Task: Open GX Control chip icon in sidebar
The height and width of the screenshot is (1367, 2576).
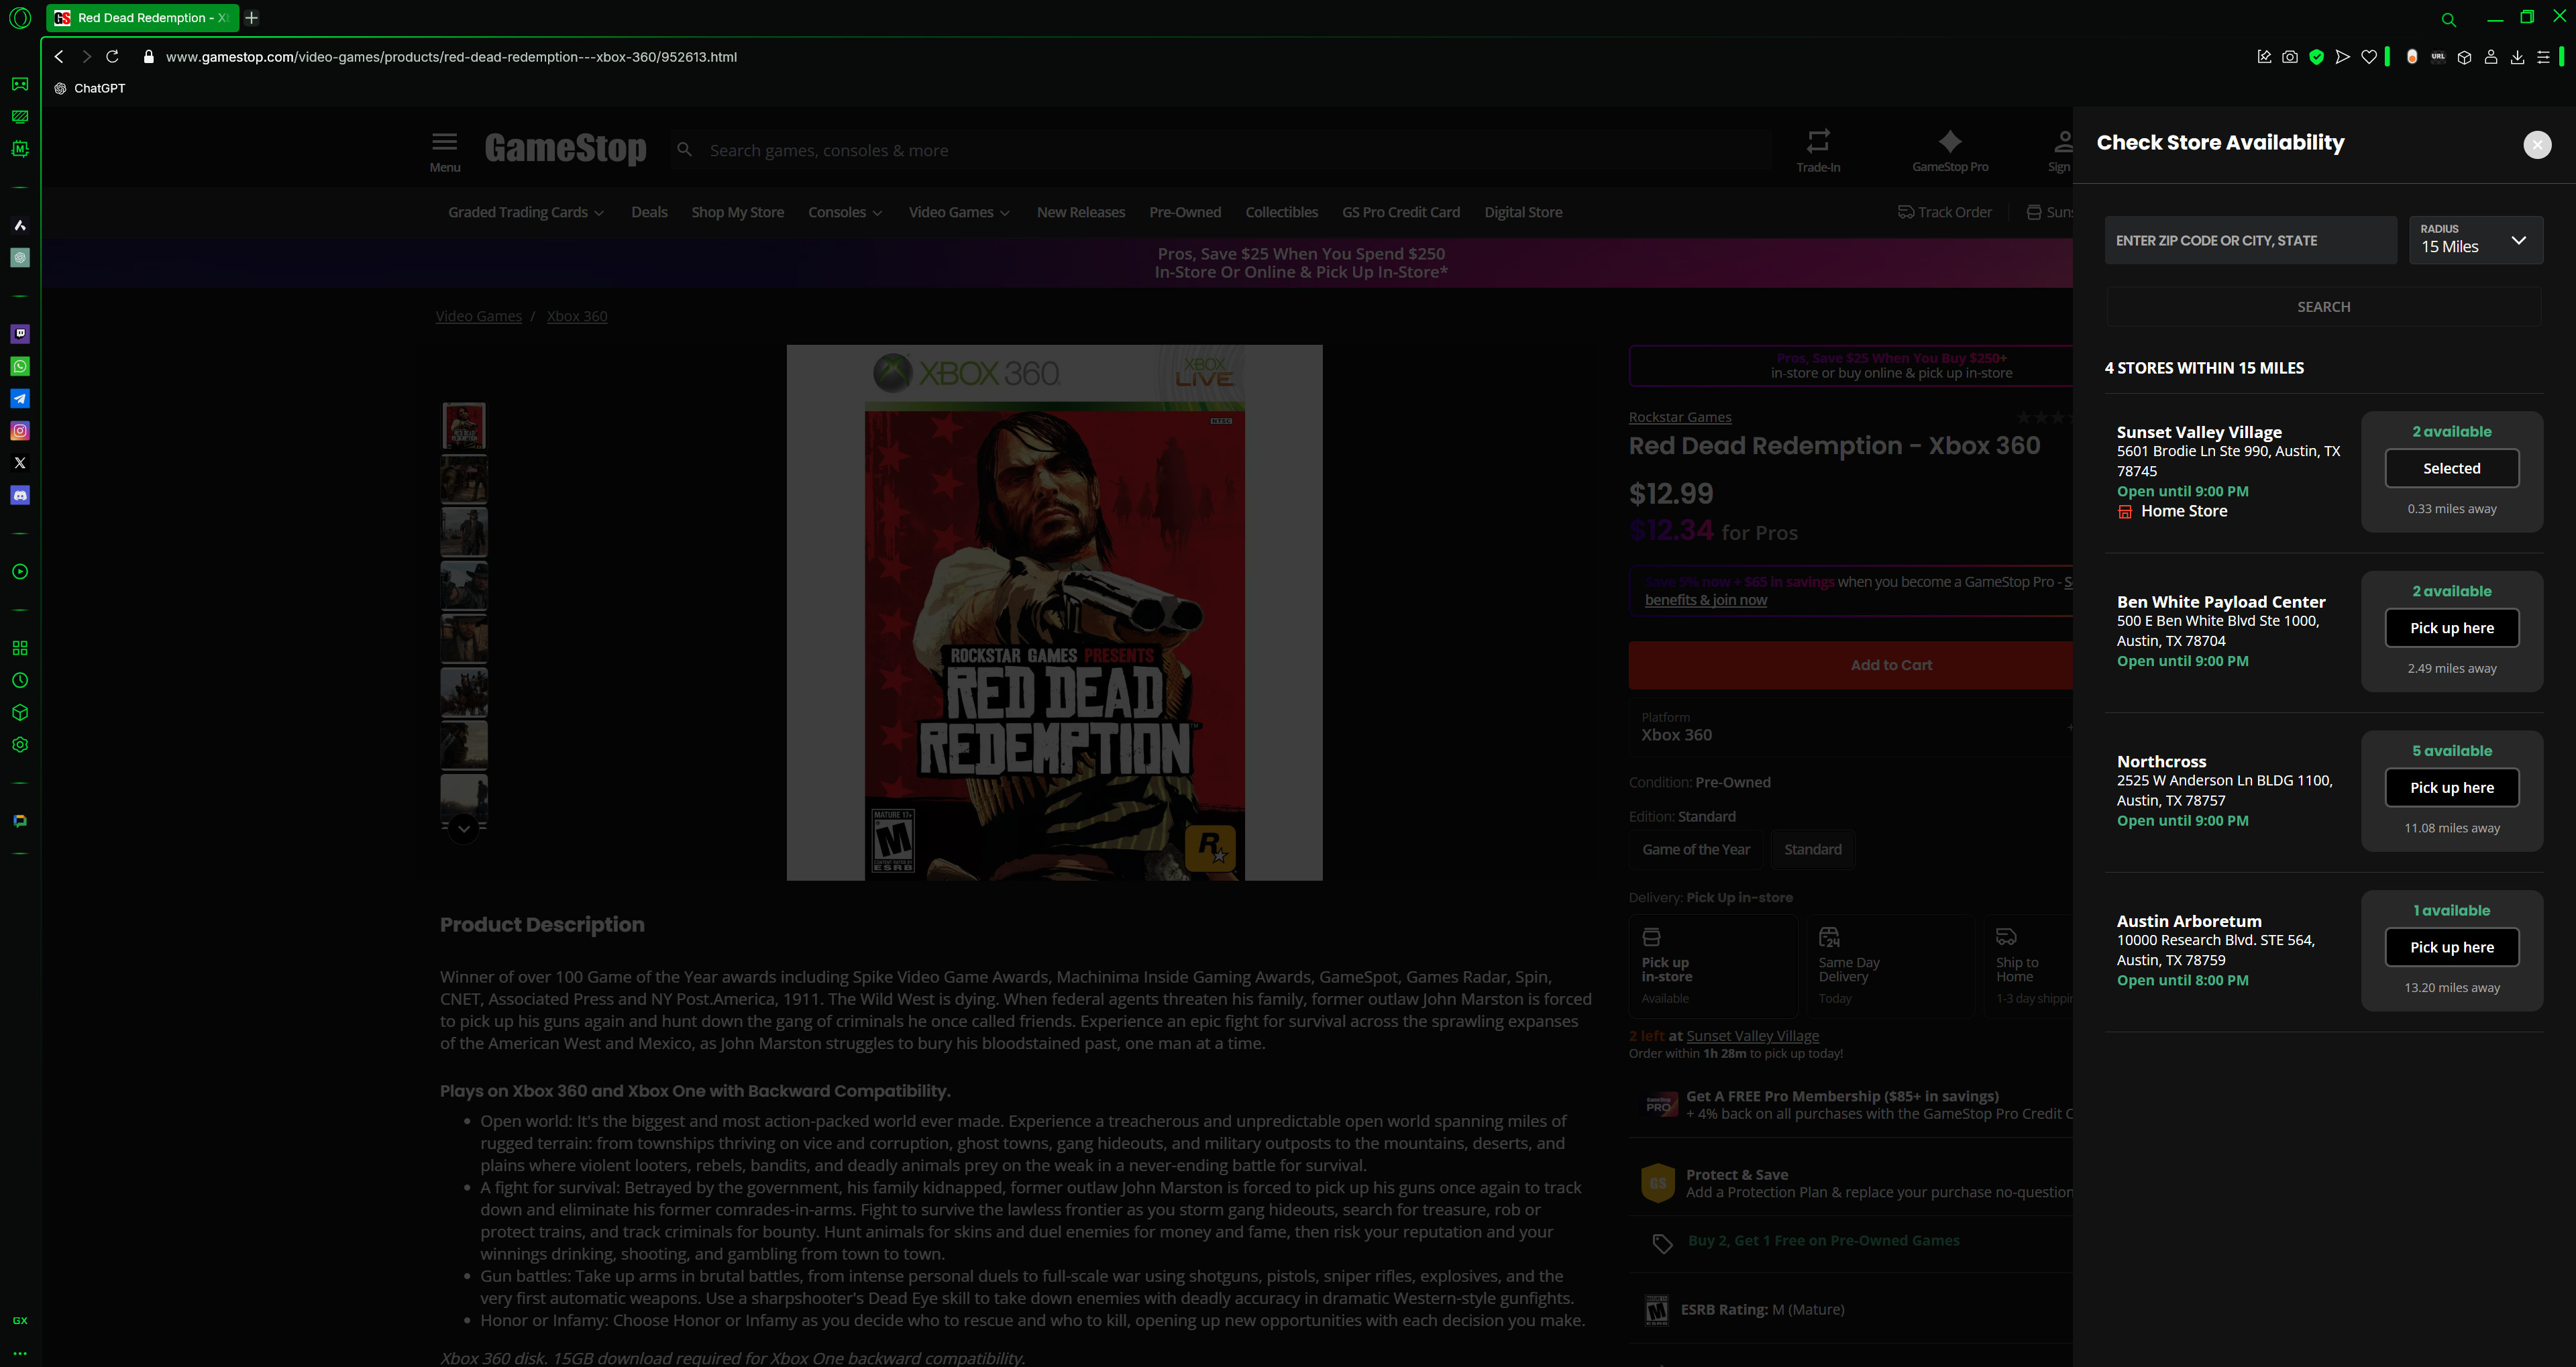Action: [x=20, y=149]
